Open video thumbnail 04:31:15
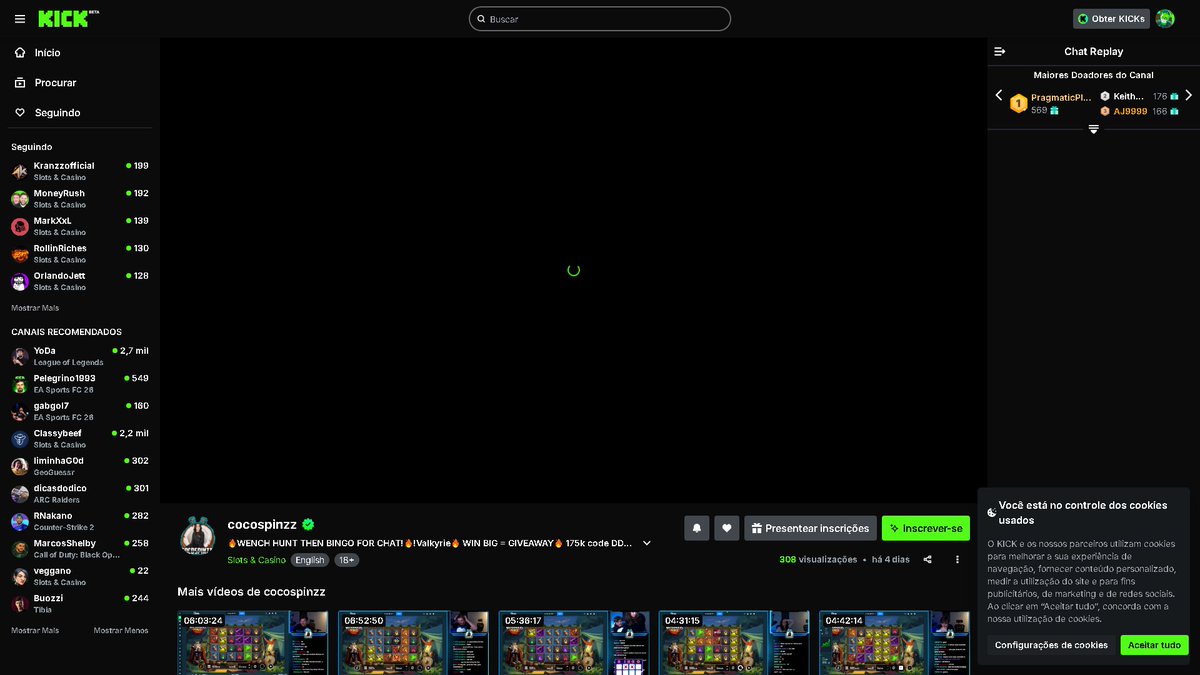 pyautogui.click(x=734, y=643)
